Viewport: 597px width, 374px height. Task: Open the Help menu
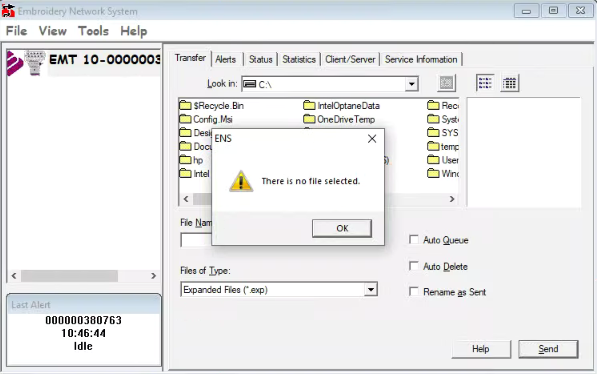coord(134,31)
